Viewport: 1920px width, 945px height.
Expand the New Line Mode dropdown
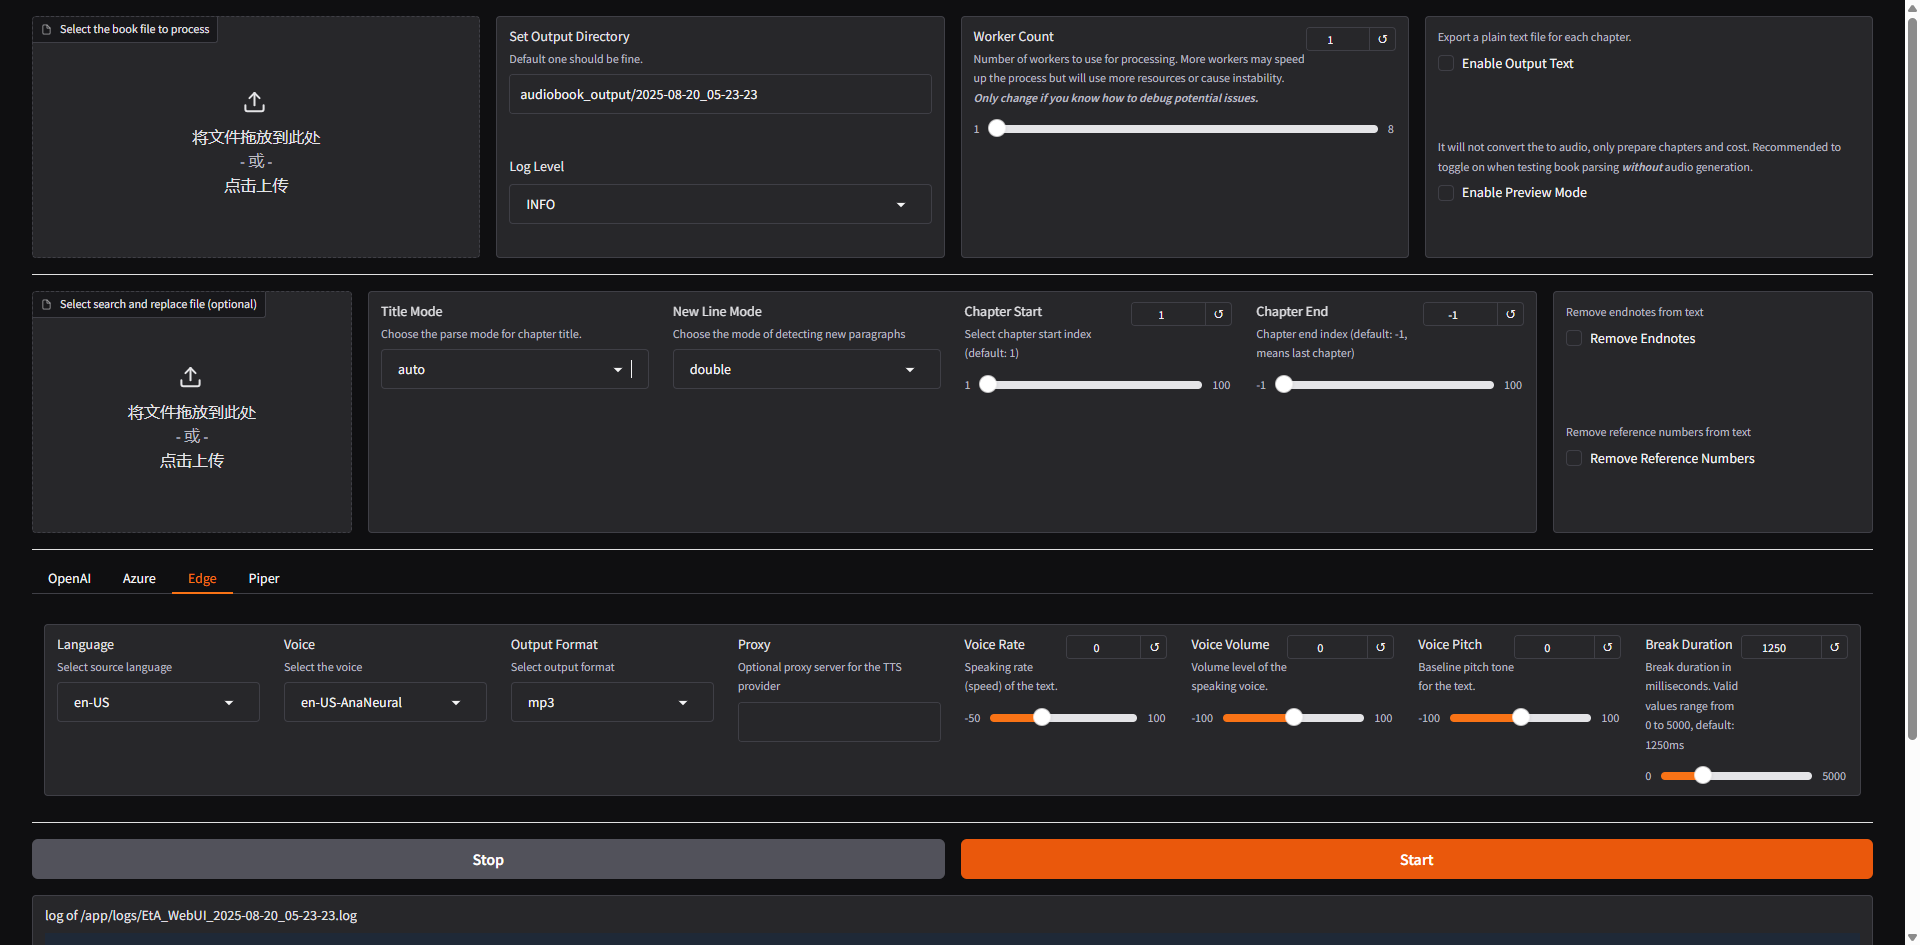(x=806, y=369)
